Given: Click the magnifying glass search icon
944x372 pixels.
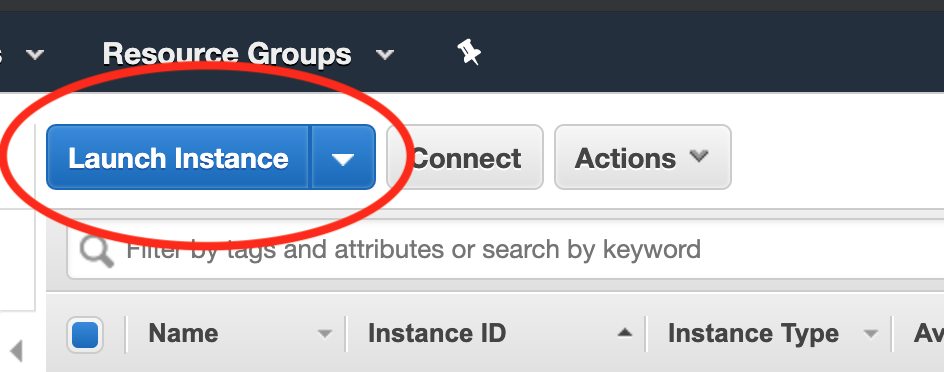Looking at the screenshot, I should tap(96, 251).
